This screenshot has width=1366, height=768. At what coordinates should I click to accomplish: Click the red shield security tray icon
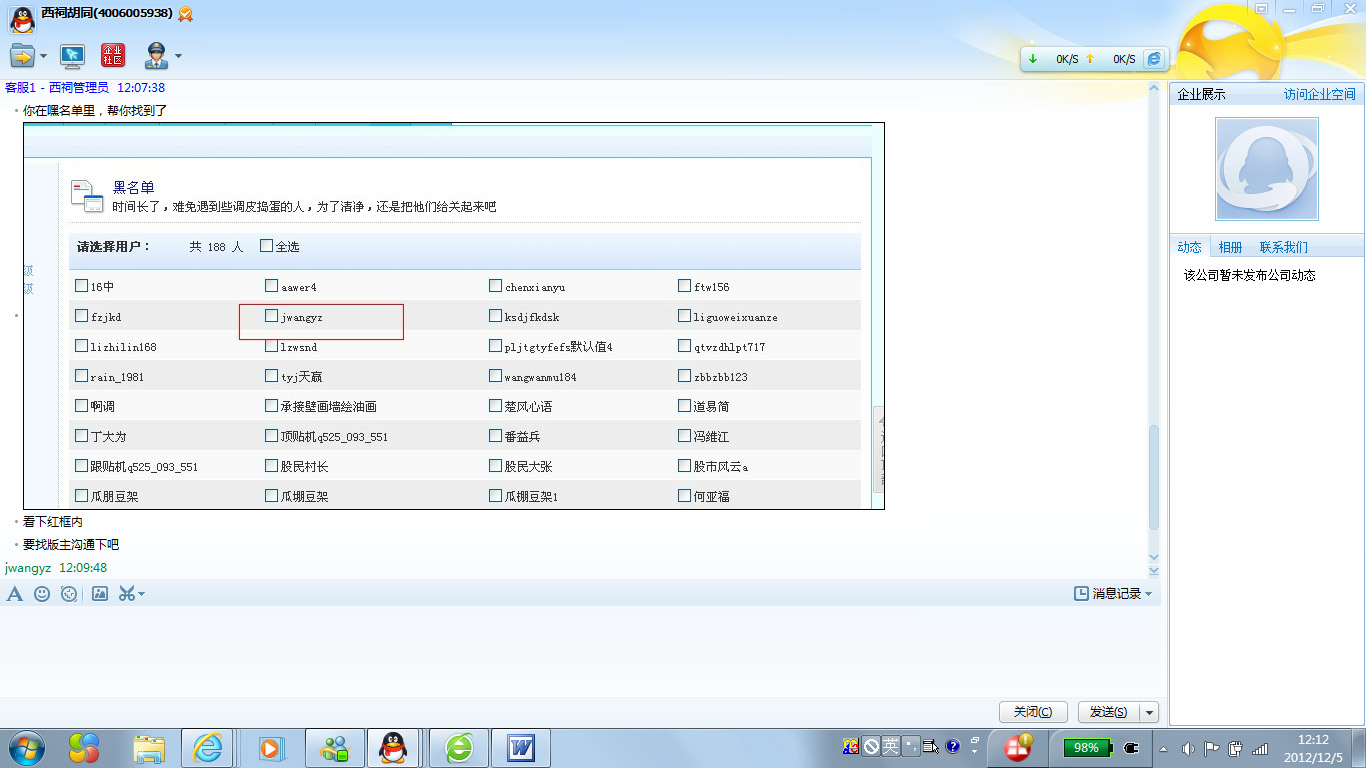[x=1018, y=746]
